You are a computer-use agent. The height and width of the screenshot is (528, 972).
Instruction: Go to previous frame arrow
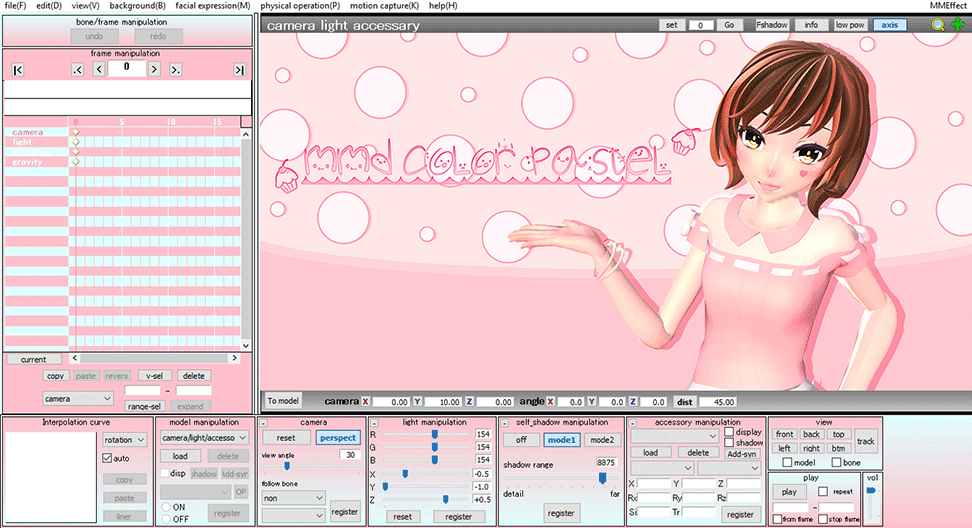click(x=99, y=69)
